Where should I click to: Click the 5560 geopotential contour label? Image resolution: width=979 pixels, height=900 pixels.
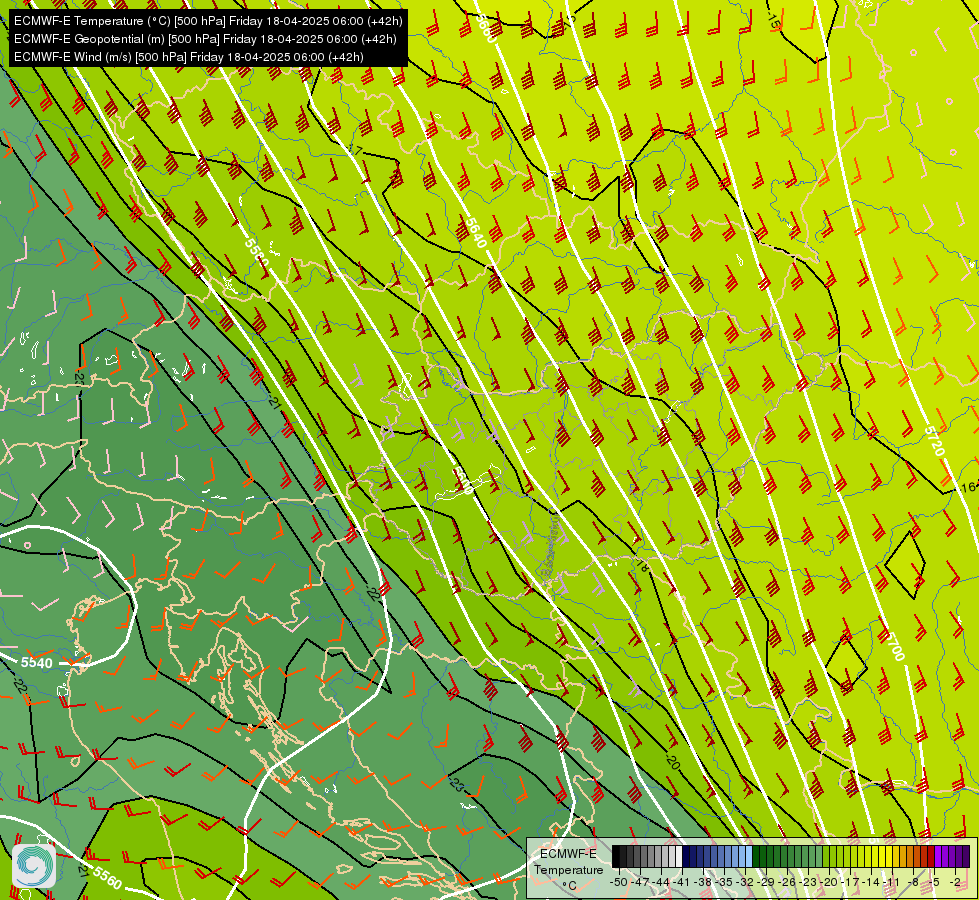pos(107,877)
